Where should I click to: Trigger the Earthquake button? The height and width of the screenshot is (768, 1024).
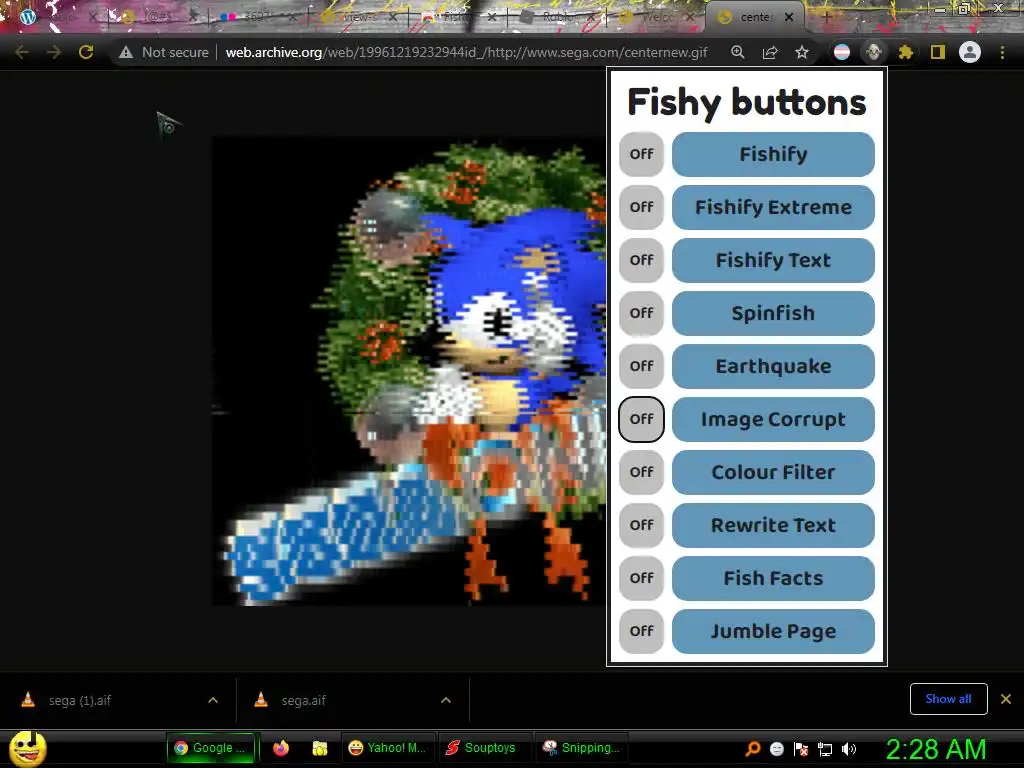point(773,366)
